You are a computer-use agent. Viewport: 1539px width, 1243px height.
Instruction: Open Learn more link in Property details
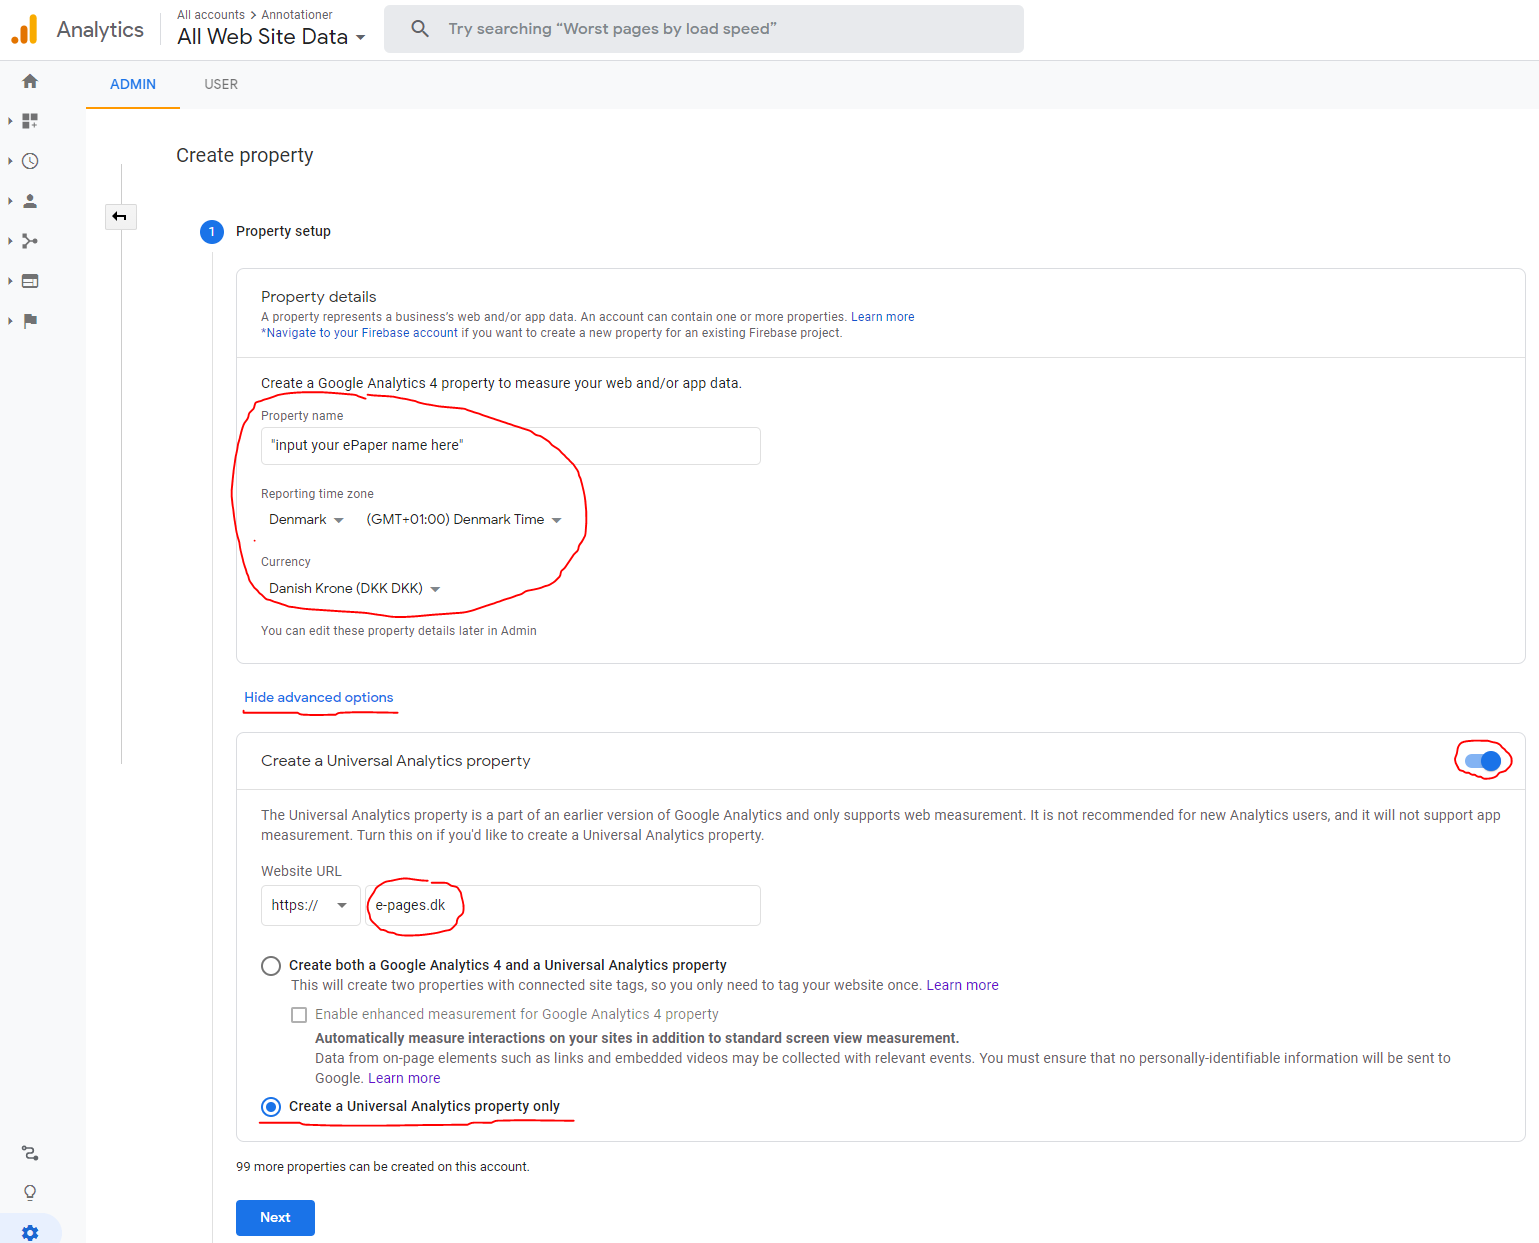[882, 317]
